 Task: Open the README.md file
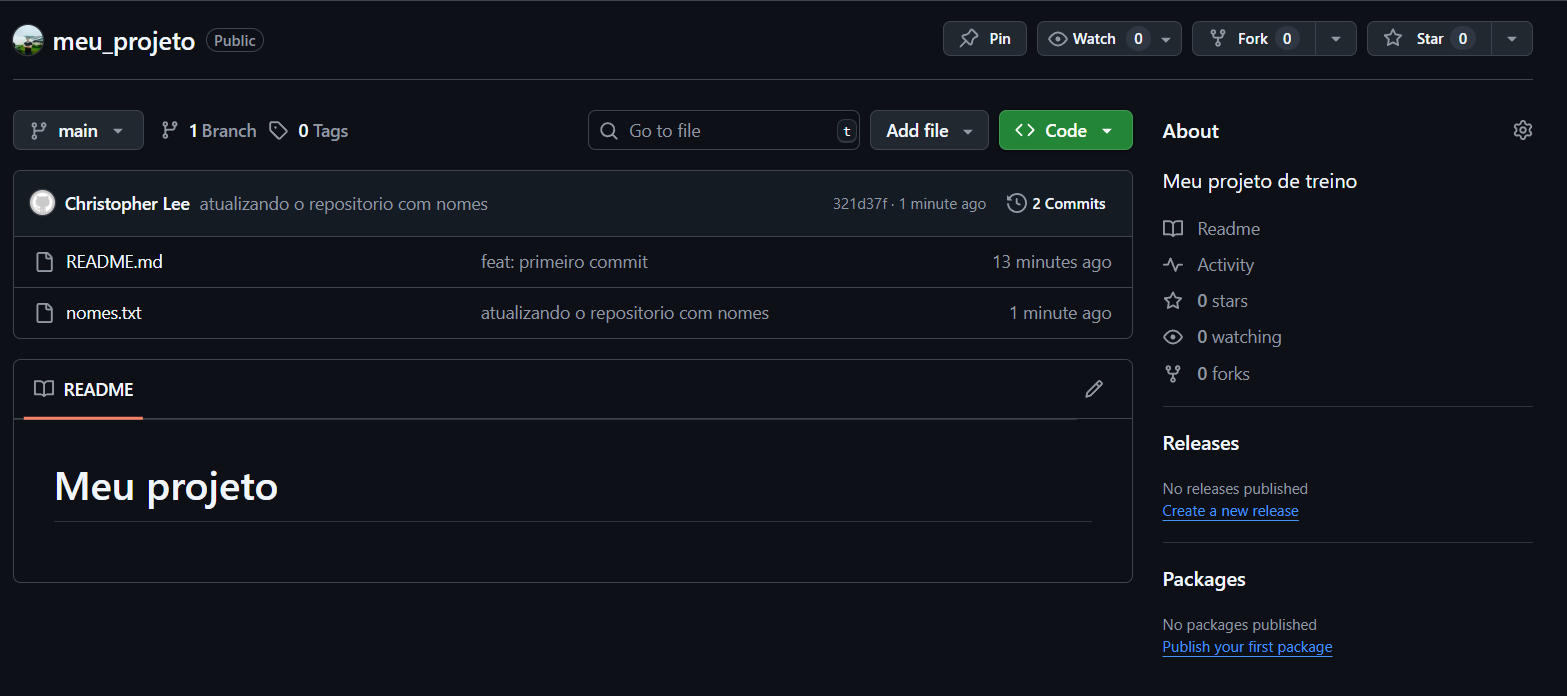click(x=114, y=262)
